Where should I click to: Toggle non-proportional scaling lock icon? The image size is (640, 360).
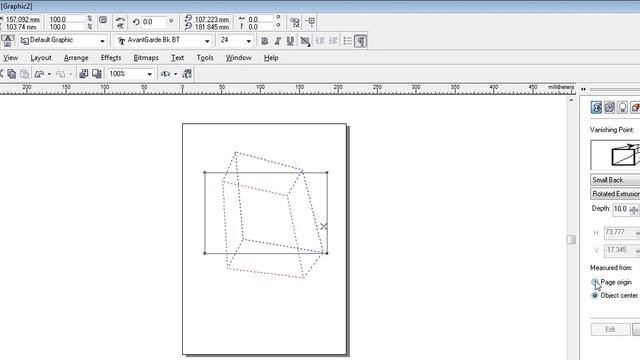click(103, 20)
